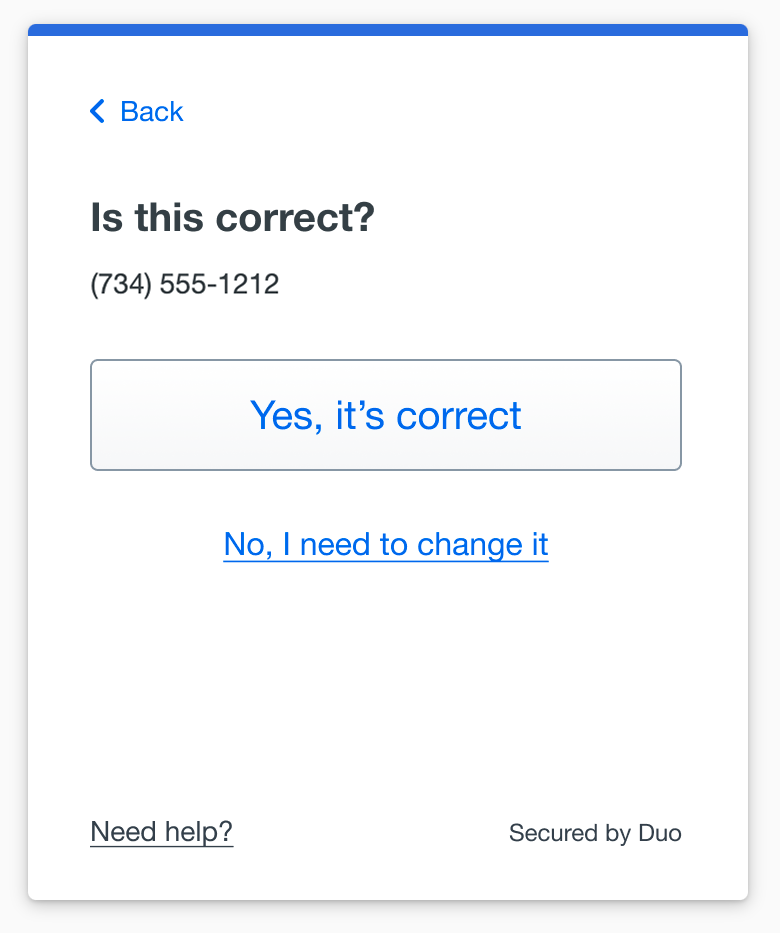Click the Is this correct? heading
Image resolution: width=780 pixels, height=933 pixels.
tap(230, 217)
